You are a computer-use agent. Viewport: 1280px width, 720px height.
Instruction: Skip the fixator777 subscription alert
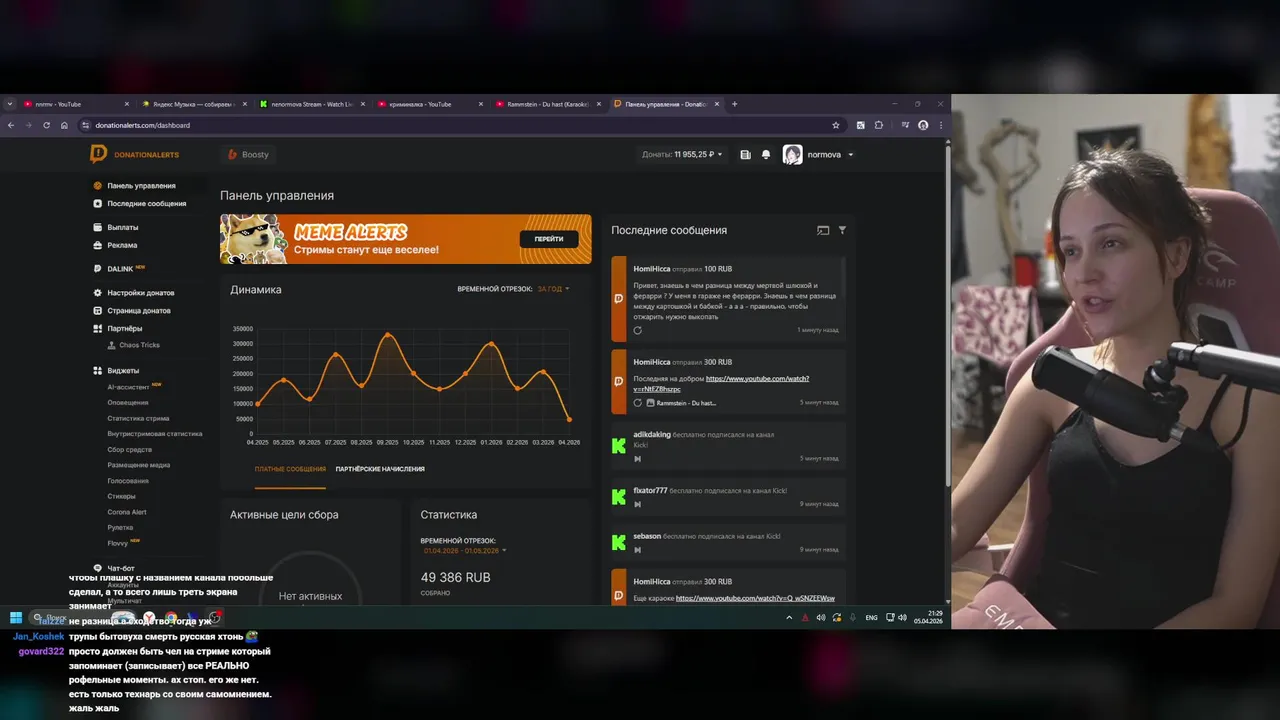pyautogui.click(x=638, y=504)
